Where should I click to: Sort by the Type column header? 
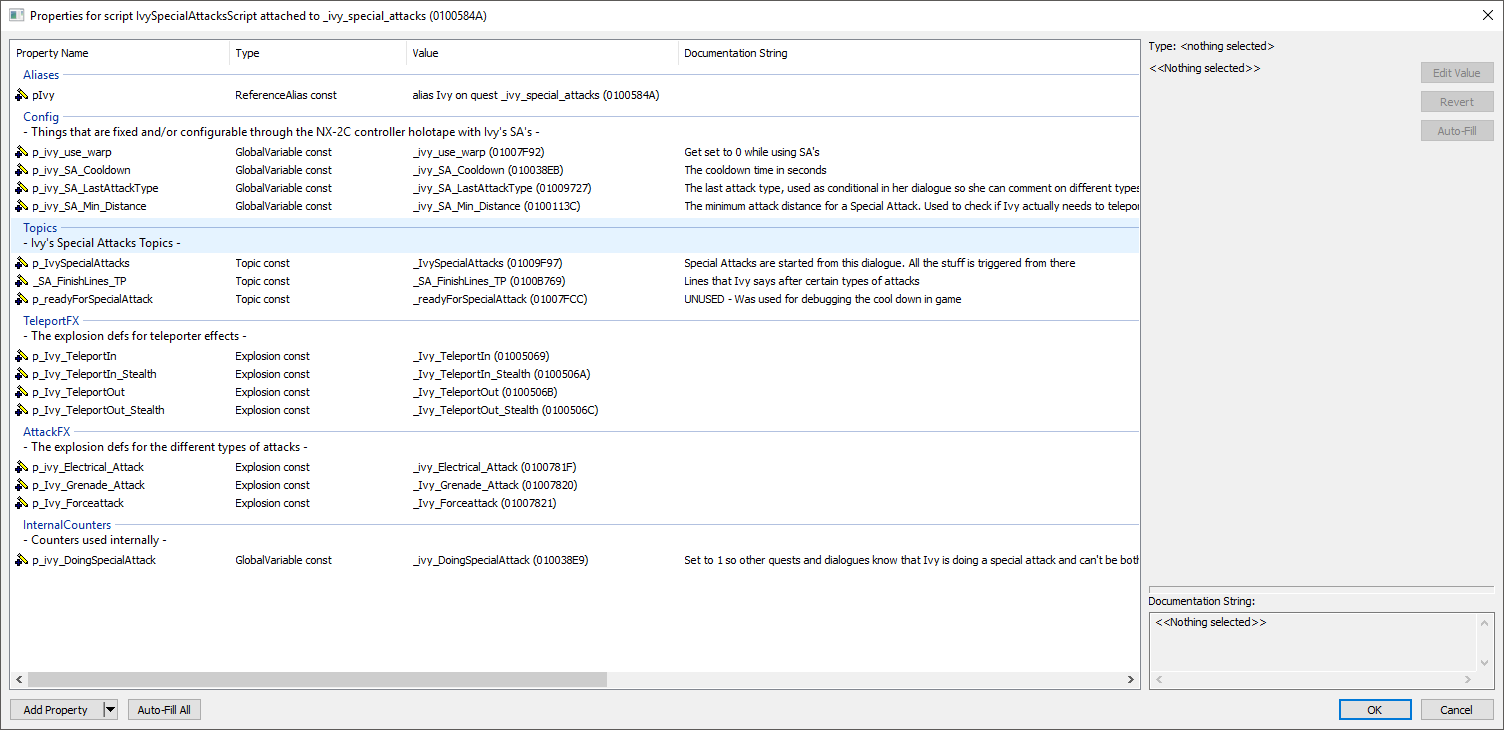[318, 53]
